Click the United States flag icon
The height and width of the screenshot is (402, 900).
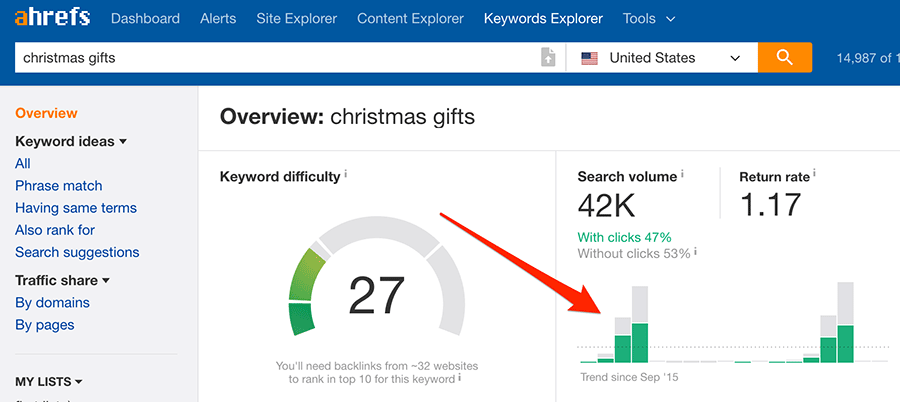pos(590,58)
